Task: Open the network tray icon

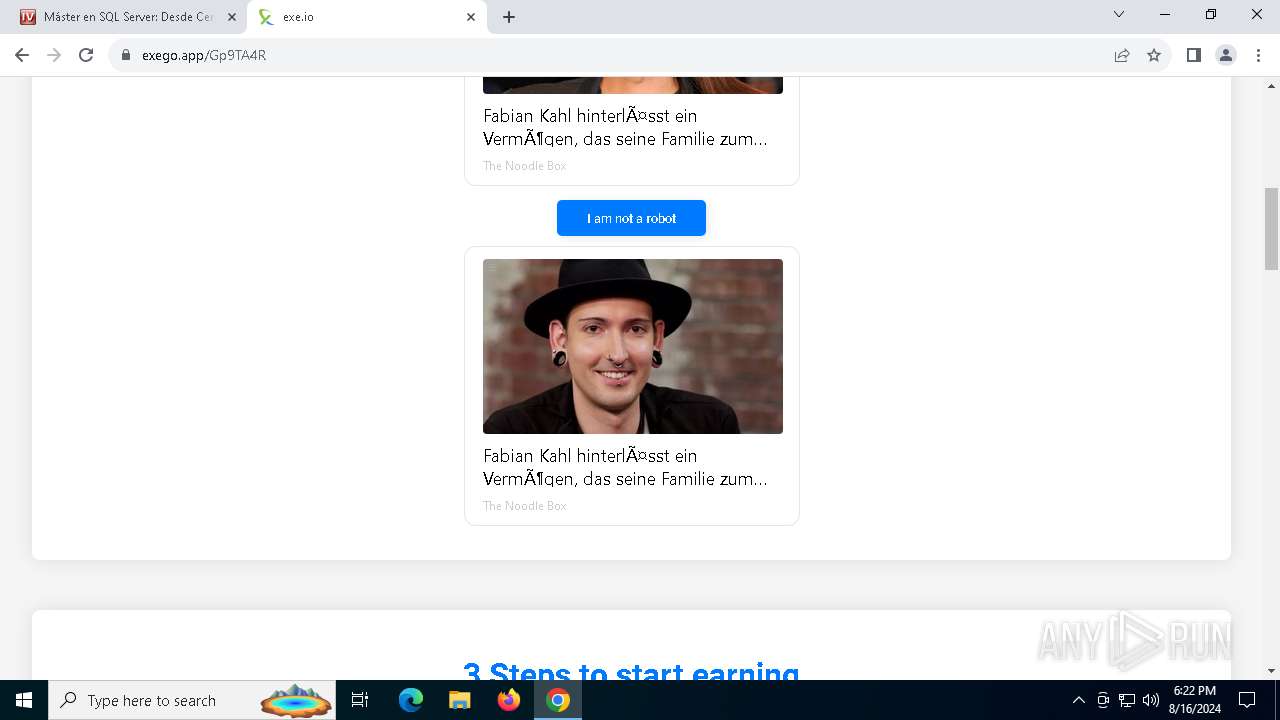Action: (1127, 700)
